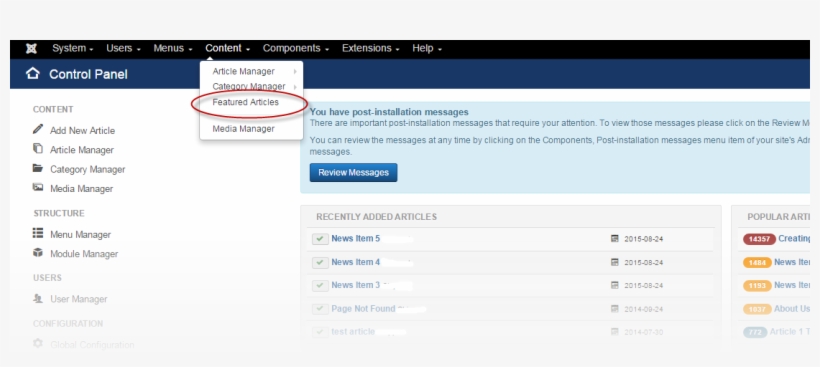Click the calendar icon in News Item 3 row
Screen dimensions: 820x367
pos(615,285)
